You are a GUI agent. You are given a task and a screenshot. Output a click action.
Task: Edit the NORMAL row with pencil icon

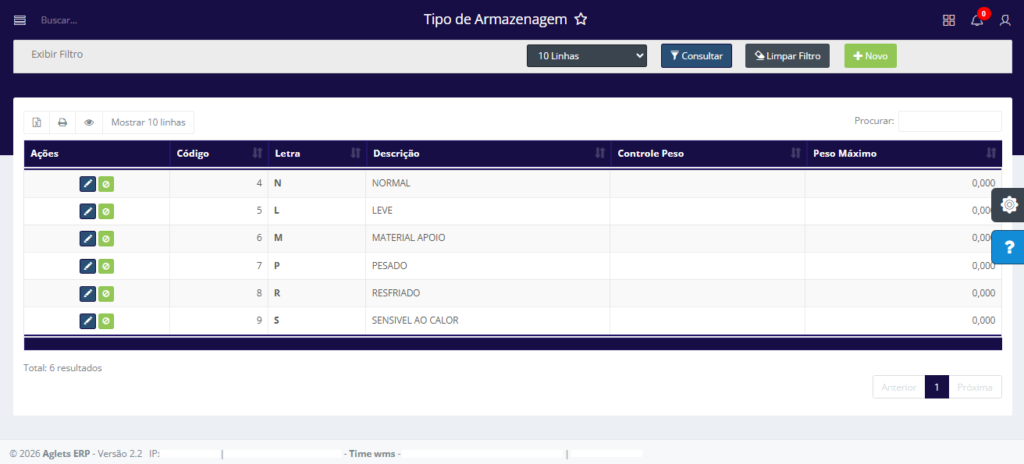pos(87,183)
